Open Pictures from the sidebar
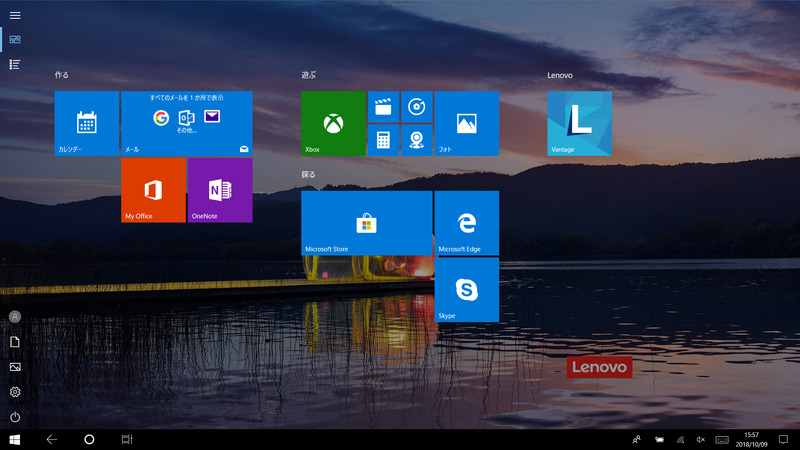This screenshot has width=800, height=450. point(15,367)
